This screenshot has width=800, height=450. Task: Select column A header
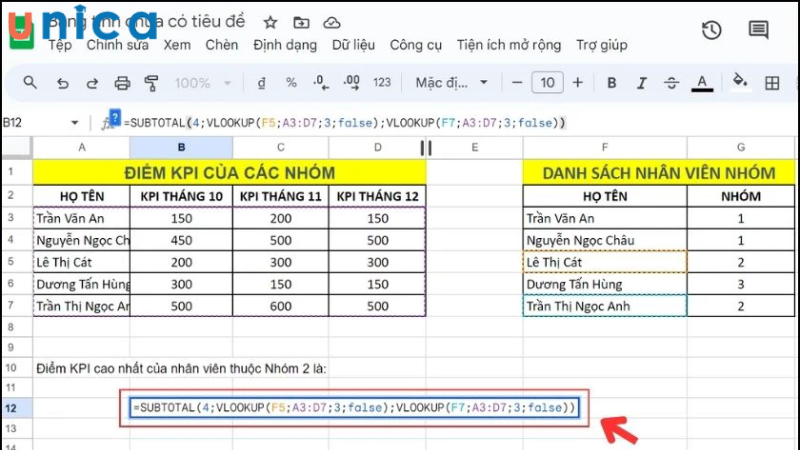pyautogui.click(x=82, y=147)
